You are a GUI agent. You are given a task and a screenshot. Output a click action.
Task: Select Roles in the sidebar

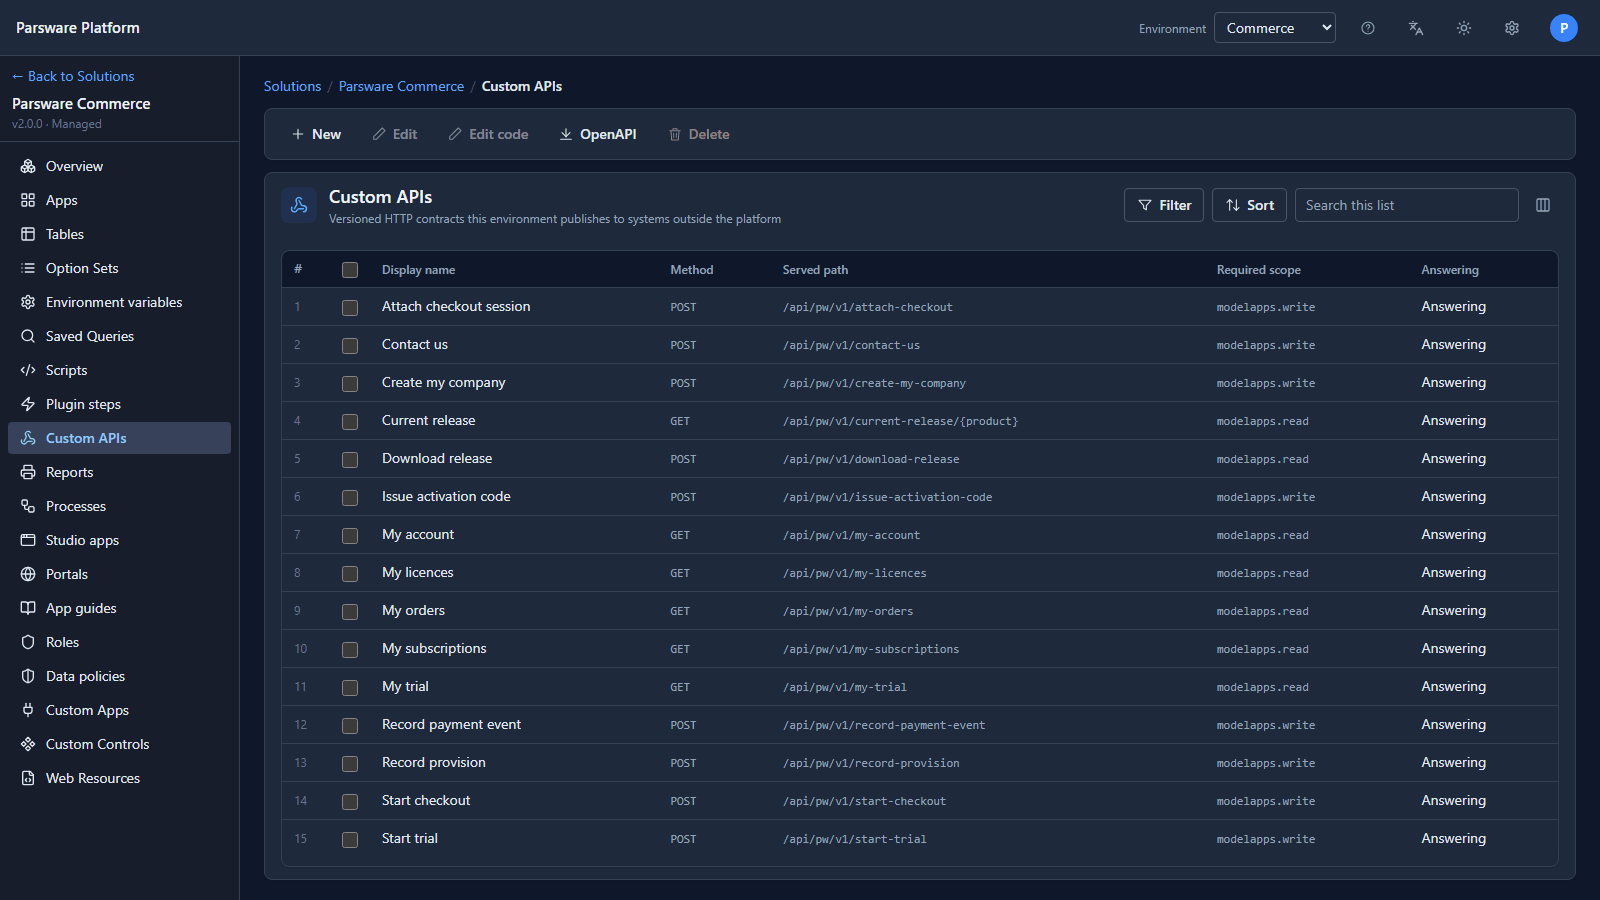pos(119,642)
